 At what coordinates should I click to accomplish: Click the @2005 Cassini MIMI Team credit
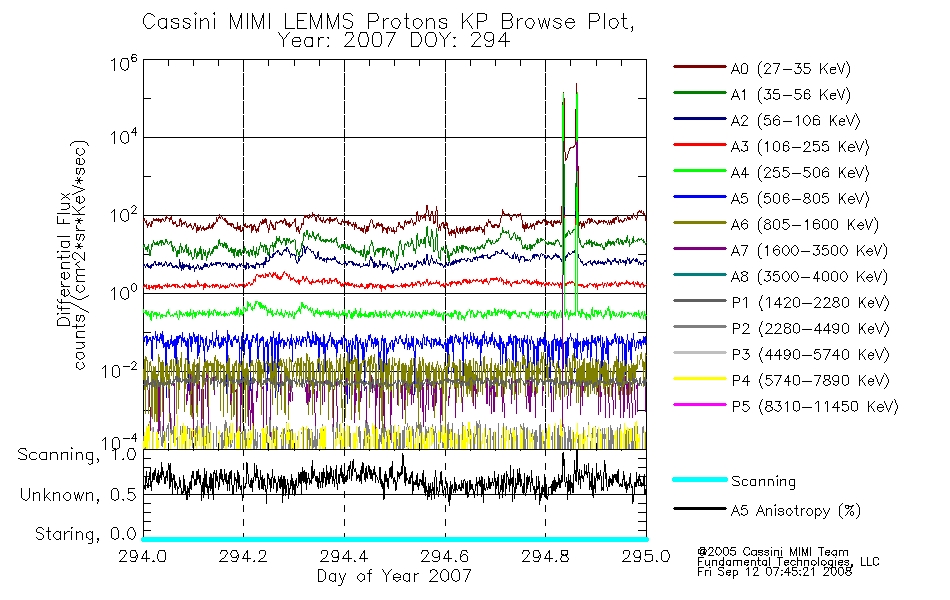(773, 552)
